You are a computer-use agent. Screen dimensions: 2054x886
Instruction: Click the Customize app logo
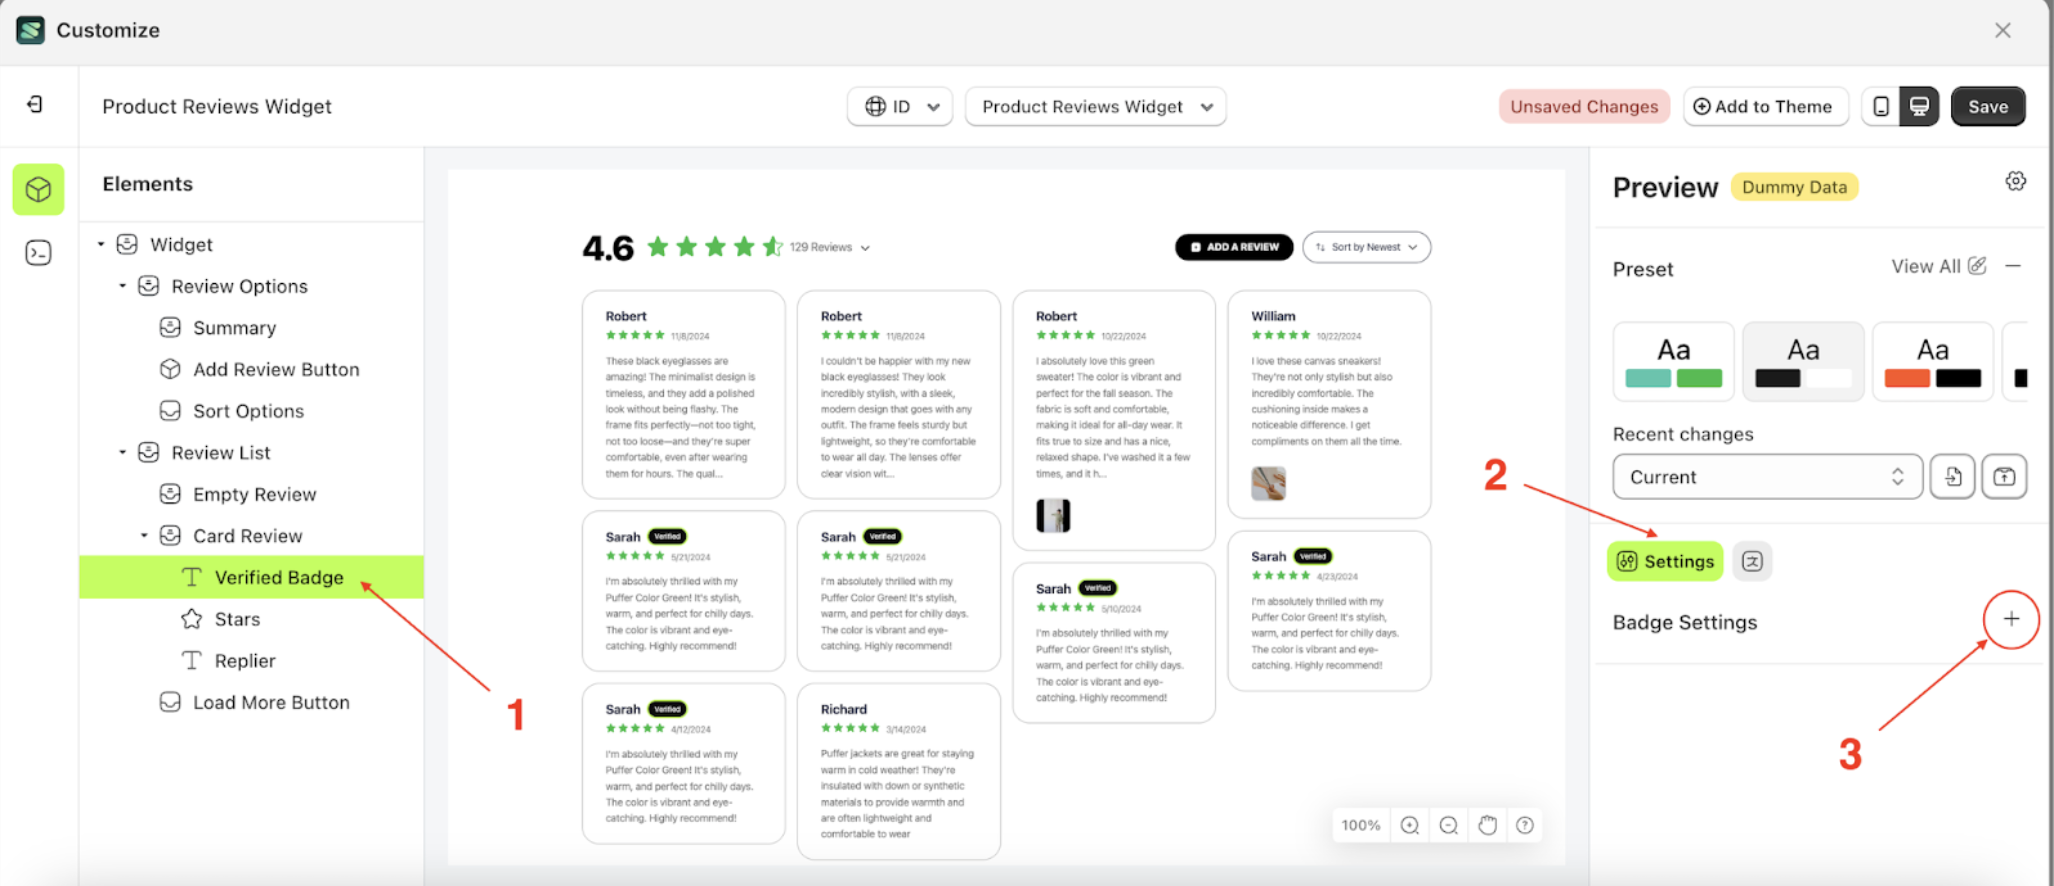pos(31,30)
